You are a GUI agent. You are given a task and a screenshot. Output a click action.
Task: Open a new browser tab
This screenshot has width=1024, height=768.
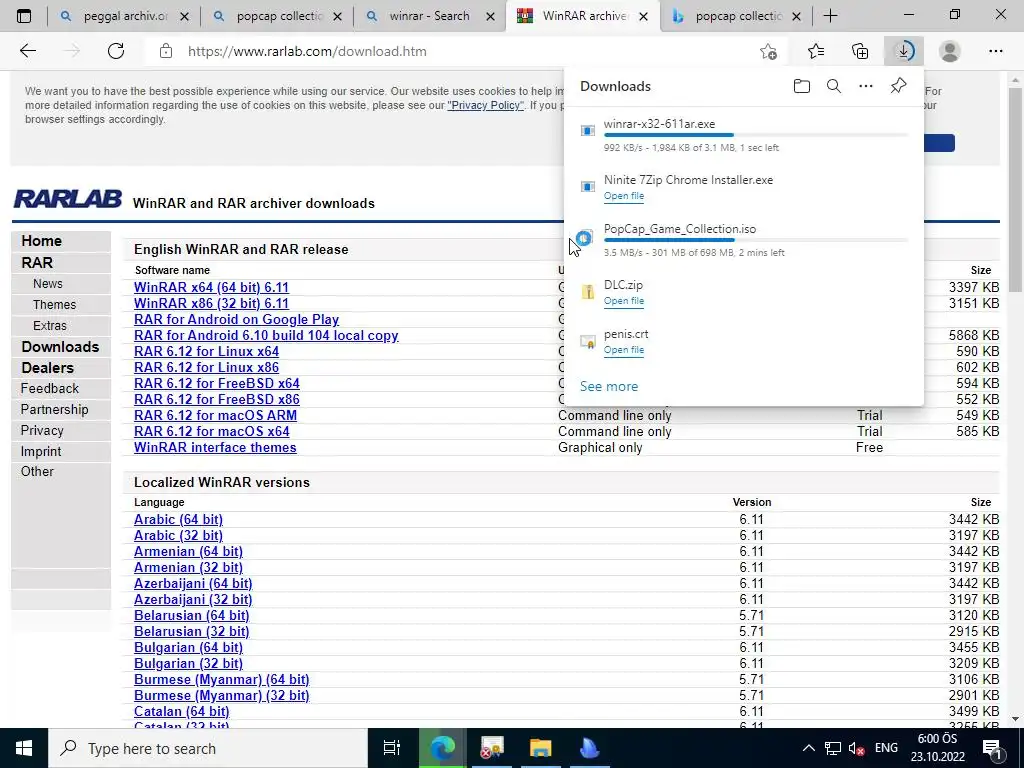coord(830,16)
